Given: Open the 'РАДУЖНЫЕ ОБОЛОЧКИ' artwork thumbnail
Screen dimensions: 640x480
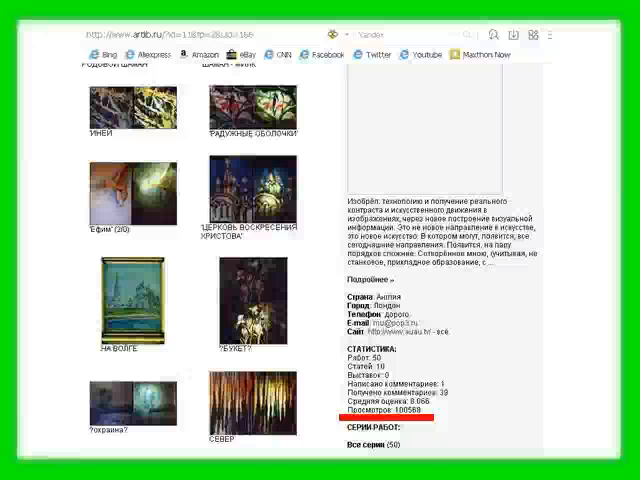Looking at the screenshot, I should point(253,107).
